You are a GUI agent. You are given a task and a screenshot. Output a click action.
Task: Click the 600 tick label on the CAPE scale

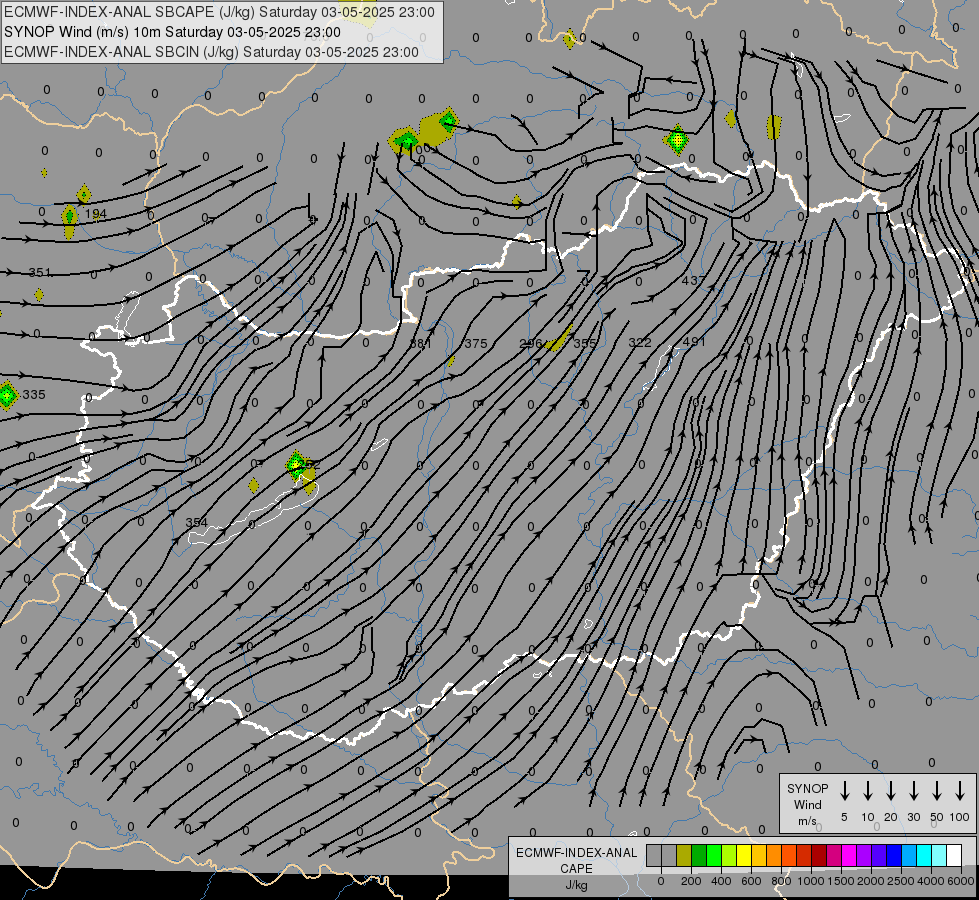coord(751,881)
